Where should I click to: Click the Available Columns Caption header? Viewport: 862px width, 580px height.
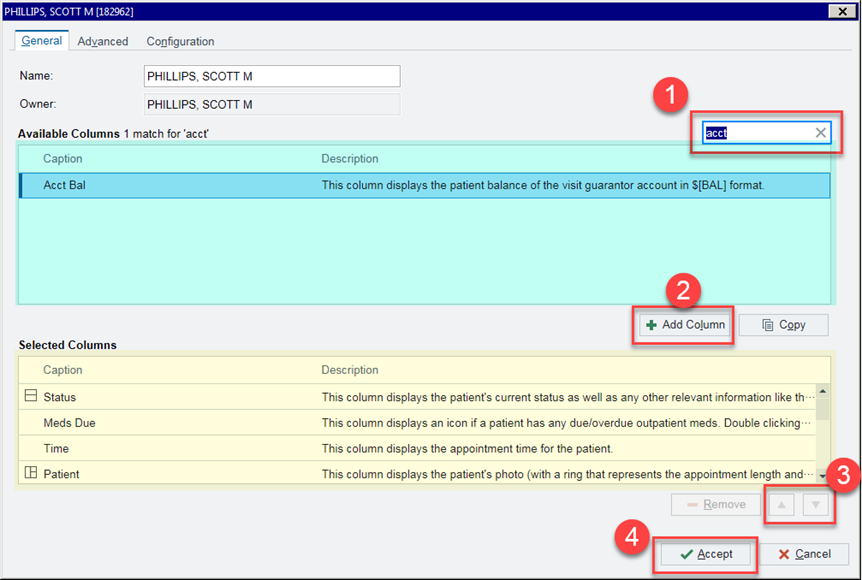63,158
